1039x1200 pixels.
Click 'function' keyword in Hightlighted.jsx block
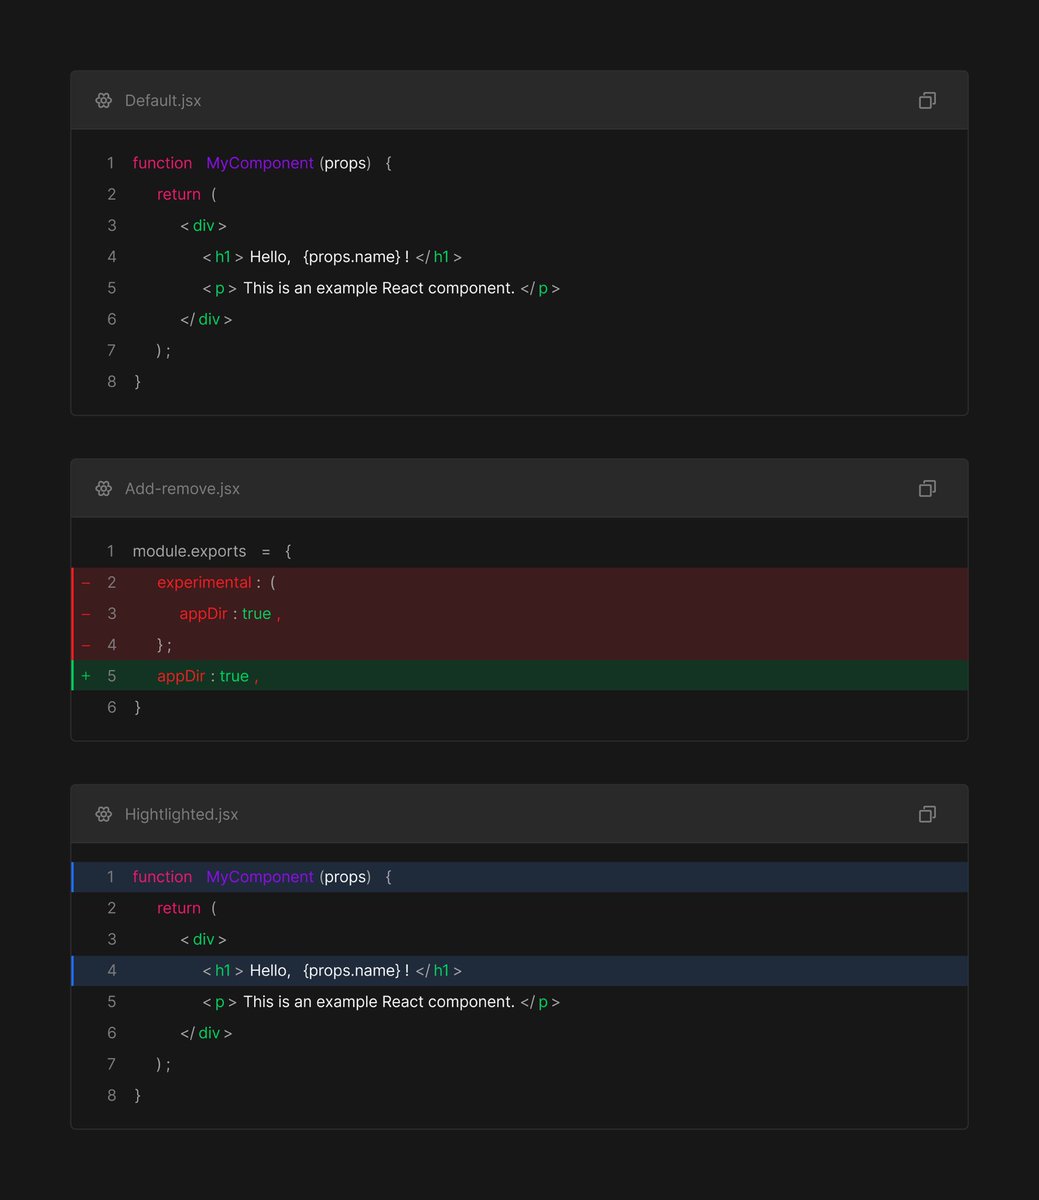coord(162,877)
